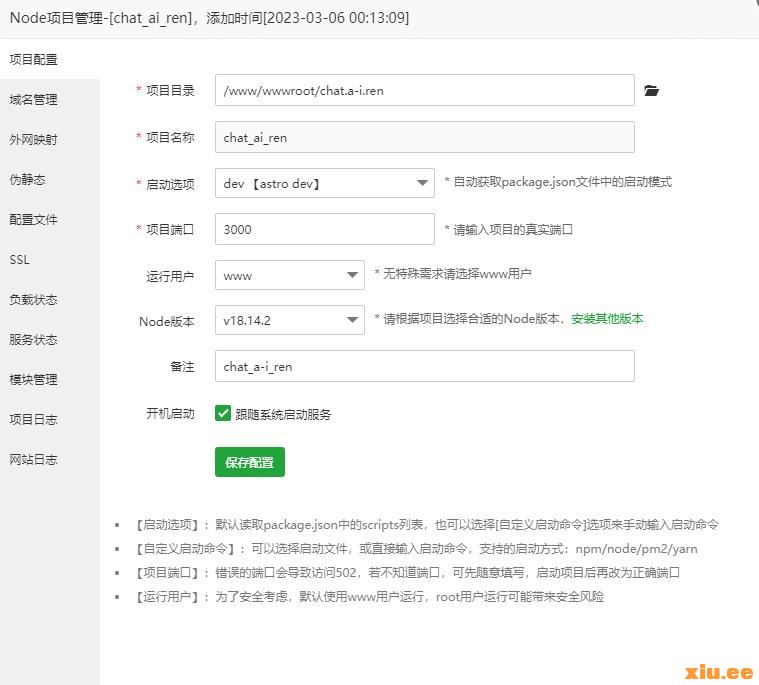Open Node版本 v18.14.2 dropdown

[x=289, y=320]
